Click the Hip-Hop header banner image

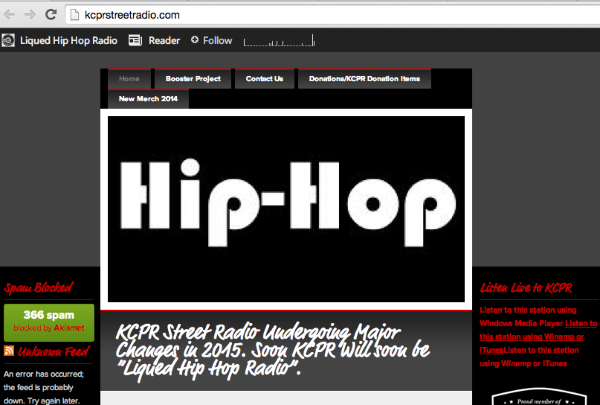click(x=286, y=209)
